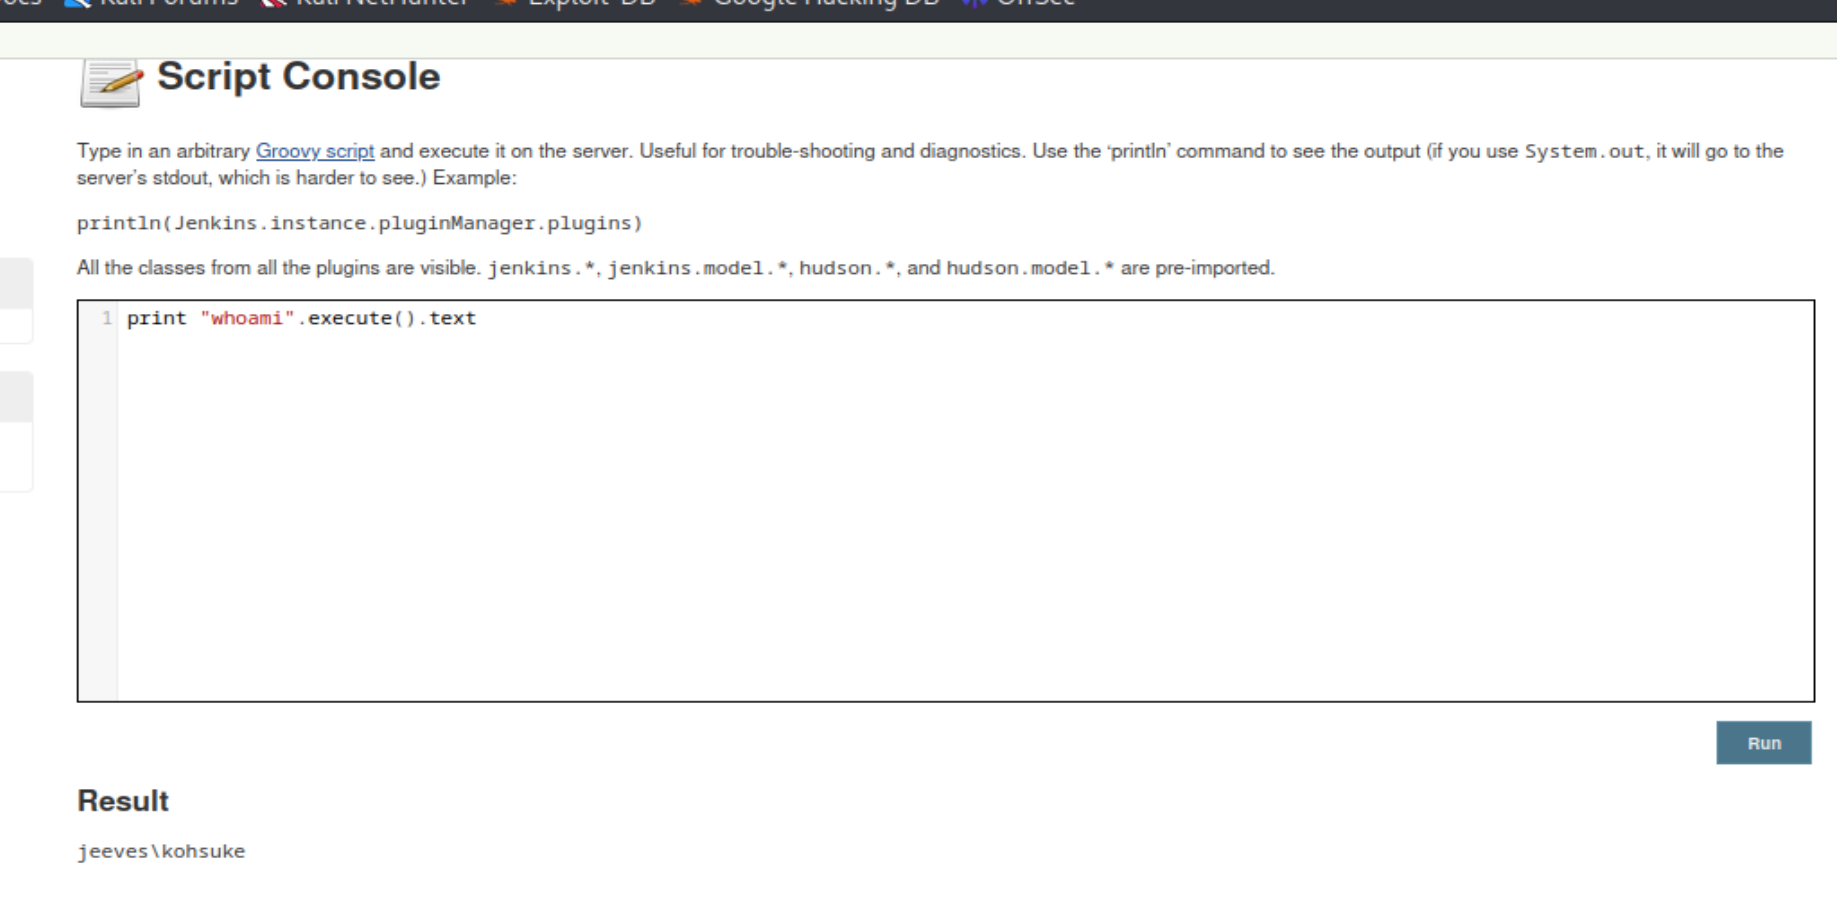Image resolution: width=1838 pixels, height=899 pixels.
Task: Click the jeeves\kohsuke result output
Action: (x=161, y=851)
